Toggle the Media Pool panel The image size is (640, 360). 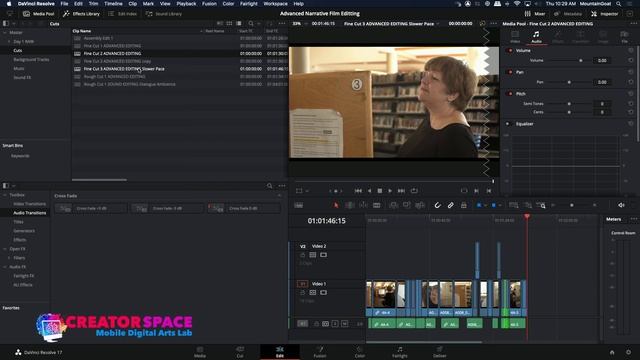pos(39,14)
